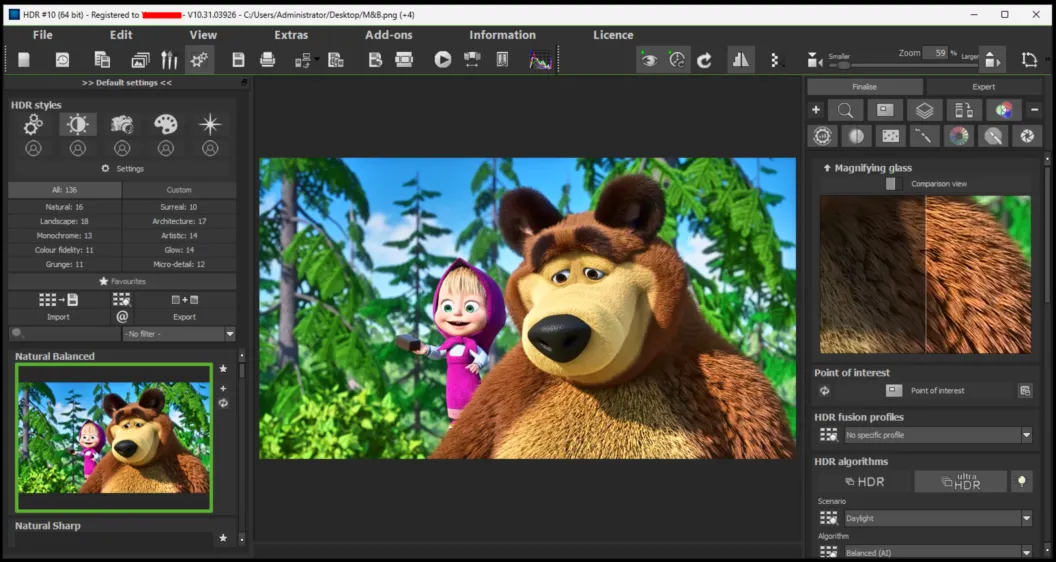Open the No filter dropdown

178,334
